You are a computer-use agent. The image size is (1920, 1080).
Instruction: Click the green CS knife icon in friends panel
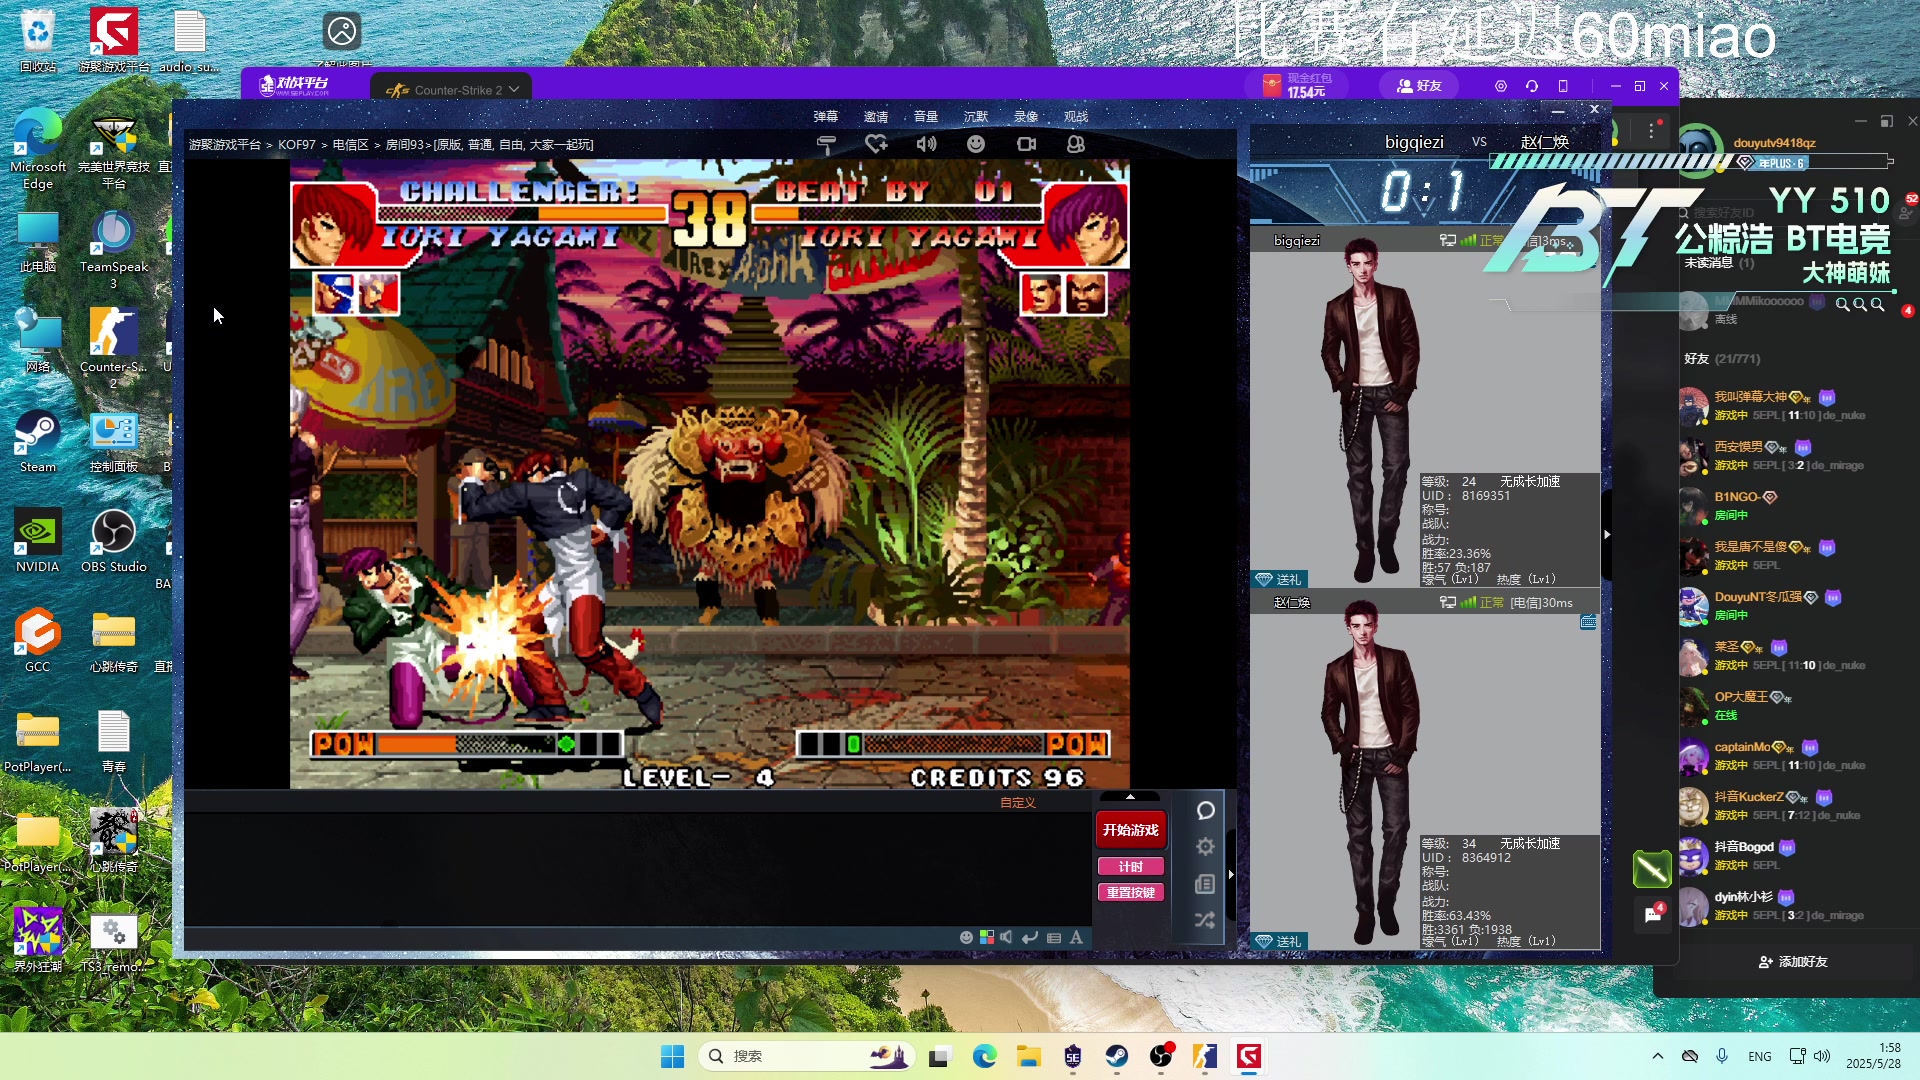point(1652,869)
